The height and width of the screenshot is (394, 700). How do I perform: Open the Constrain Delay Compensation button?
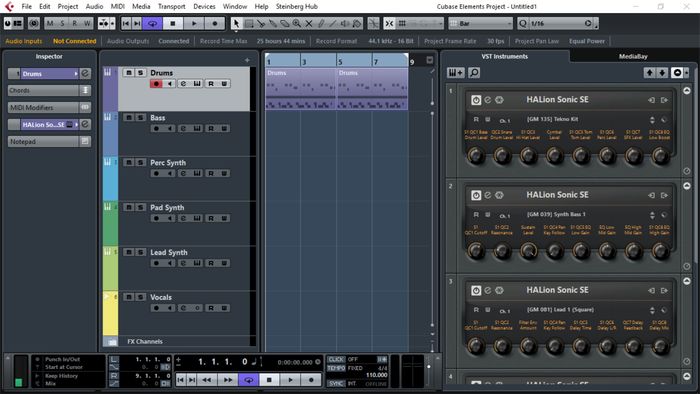point(33,23)
